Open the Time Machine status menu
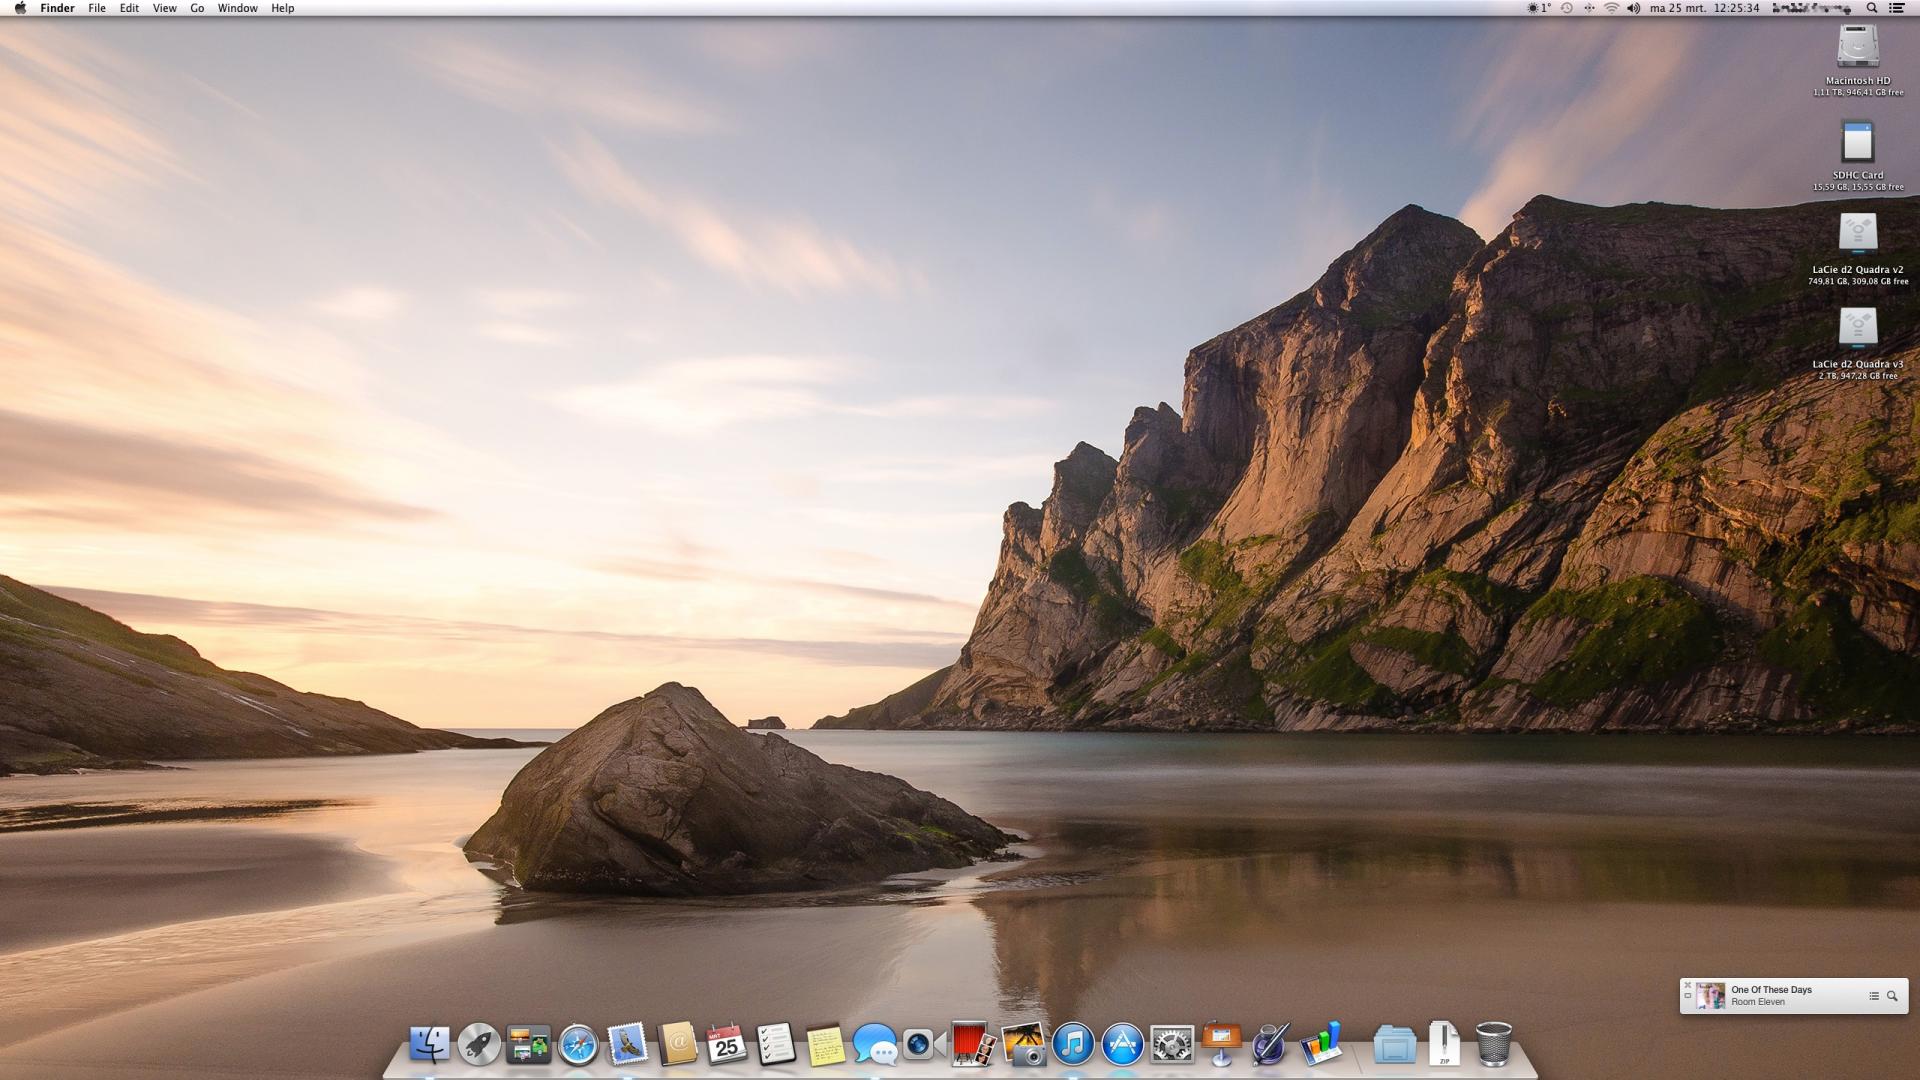 pyautogui.click(x=1567, y=8)
